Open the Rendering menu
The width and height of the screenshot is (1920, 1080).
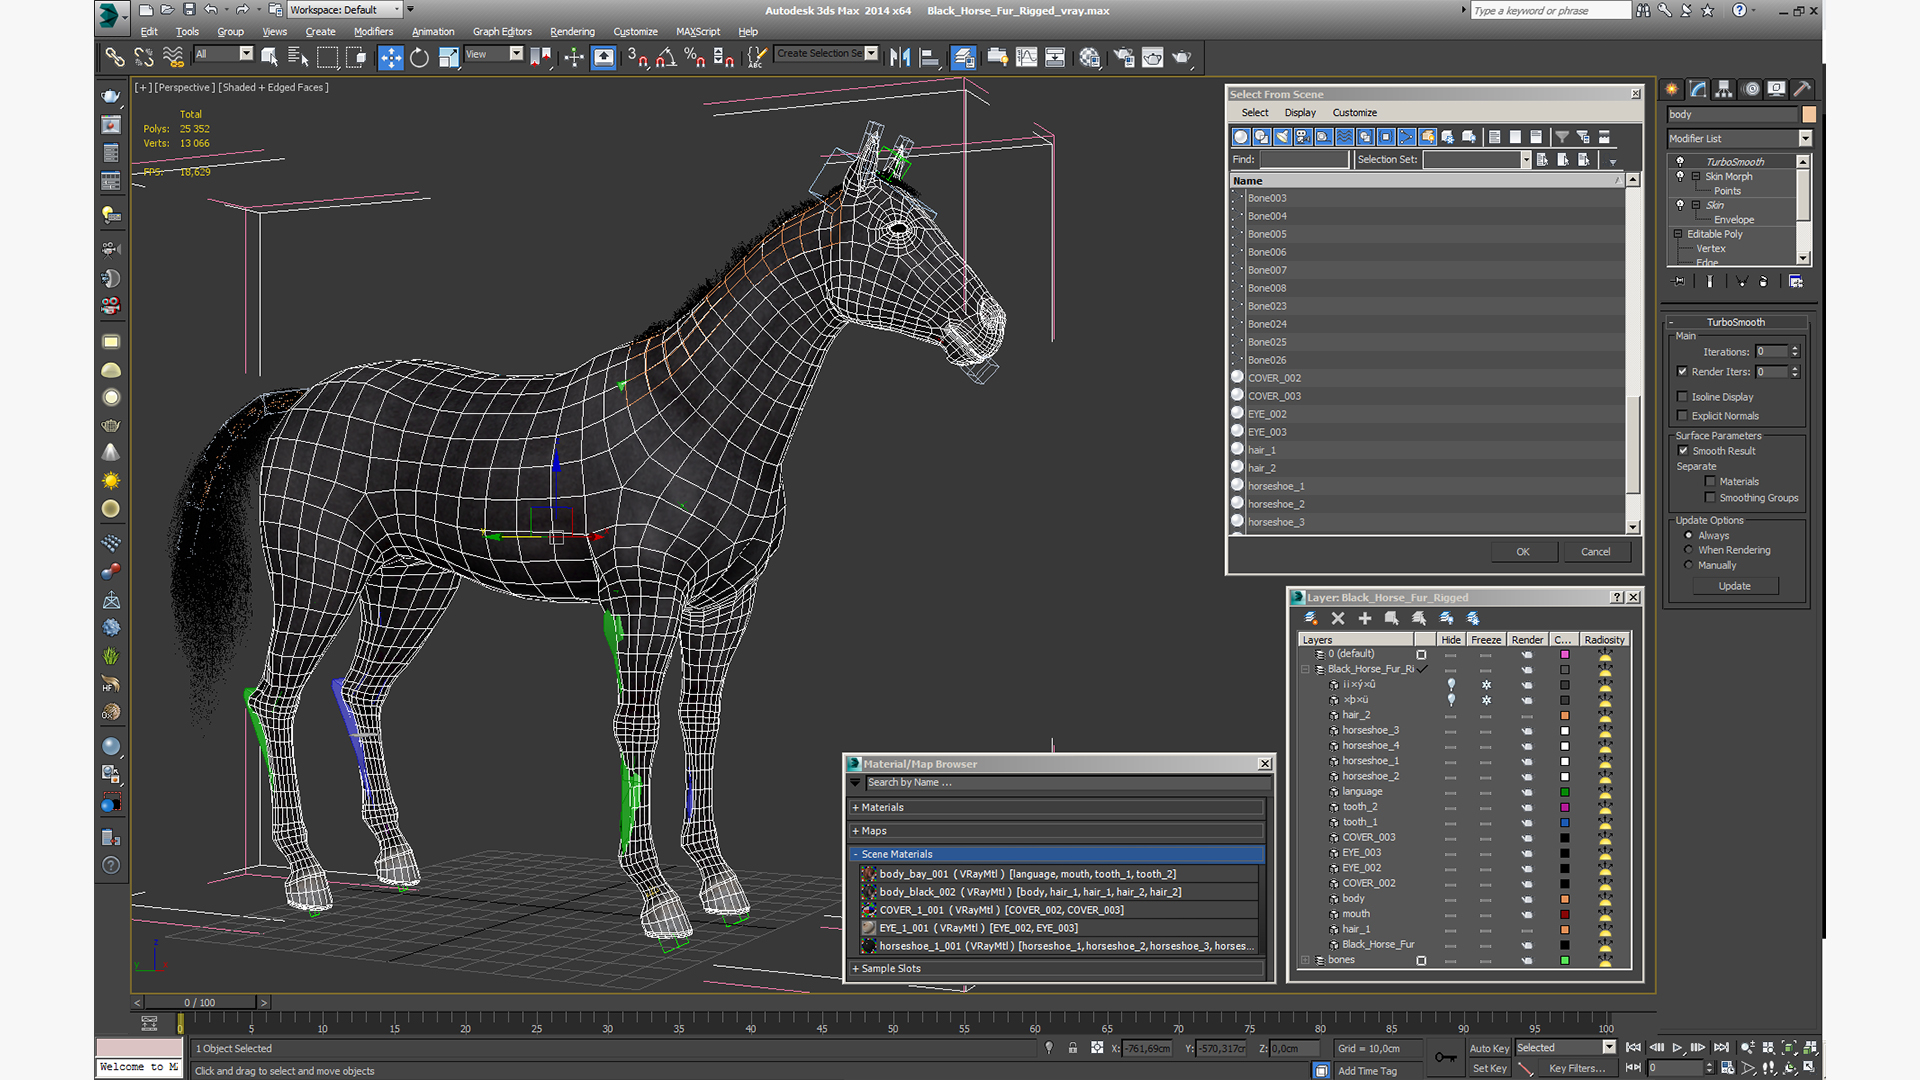point(572,32)
